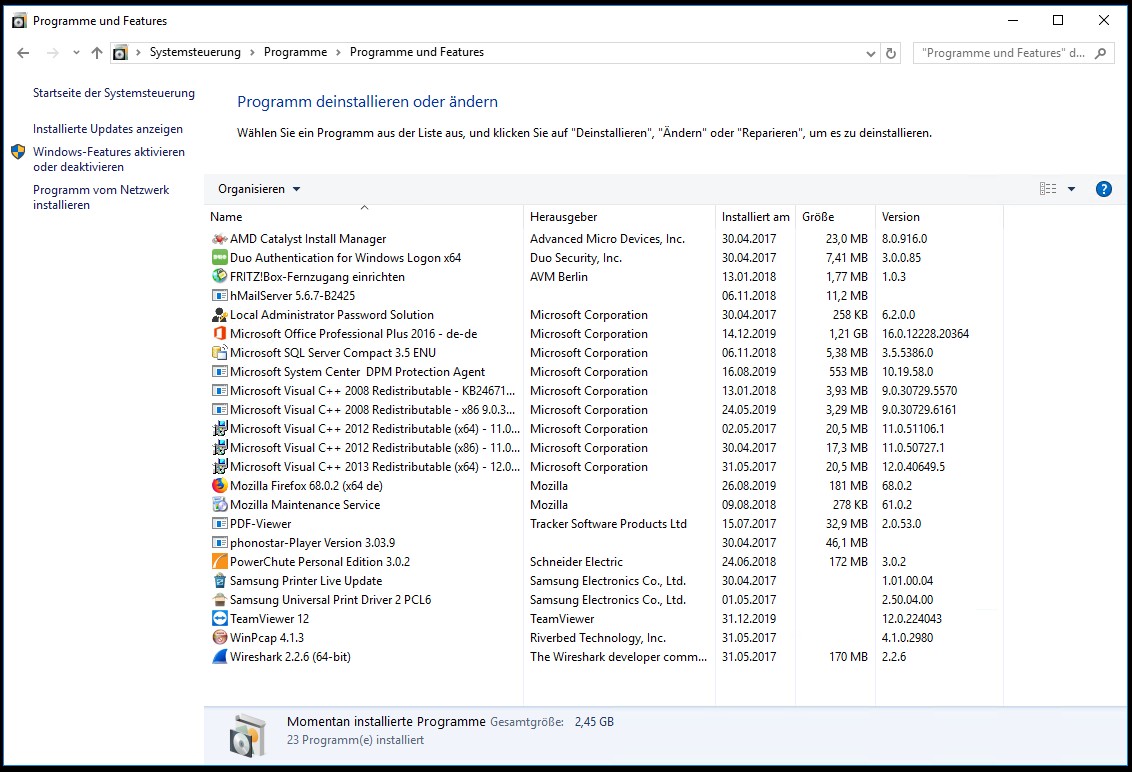Click Advanced Micro Devices, Inc. publisher cell
Viewport: 1132px width, 772px height.
(607, 239)
